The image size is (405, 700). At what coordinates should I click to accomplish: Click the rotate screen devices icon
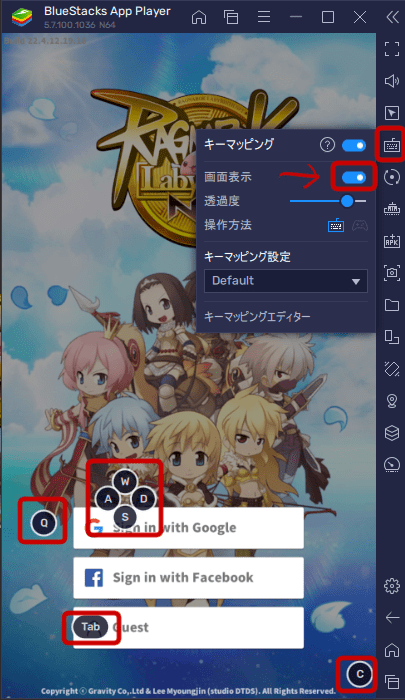[392, 337]
